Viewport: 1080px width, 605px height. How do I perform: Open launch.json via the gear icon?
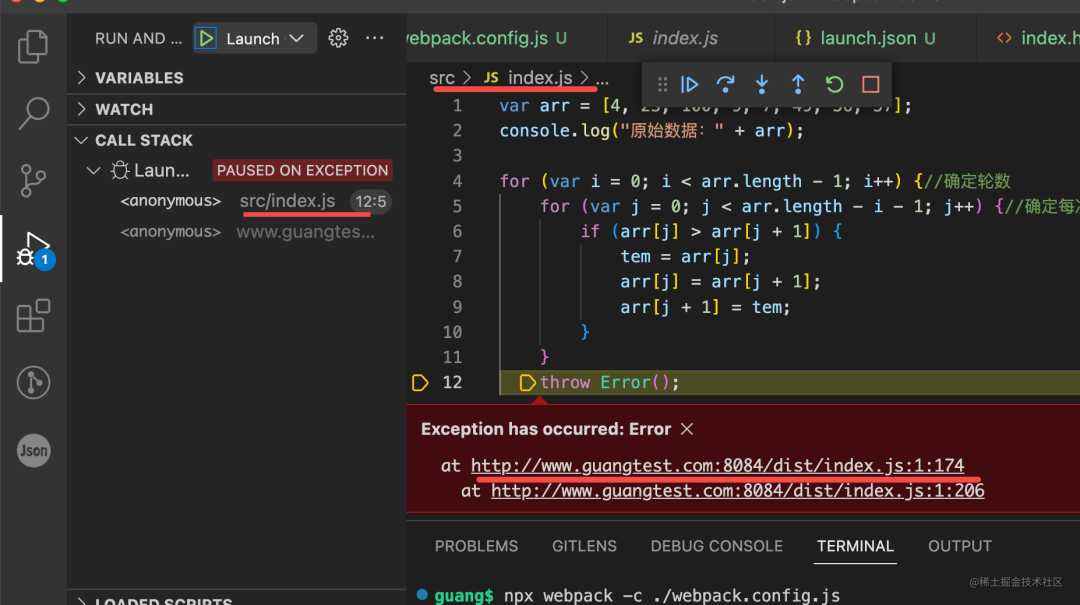[x=338, y=38]
